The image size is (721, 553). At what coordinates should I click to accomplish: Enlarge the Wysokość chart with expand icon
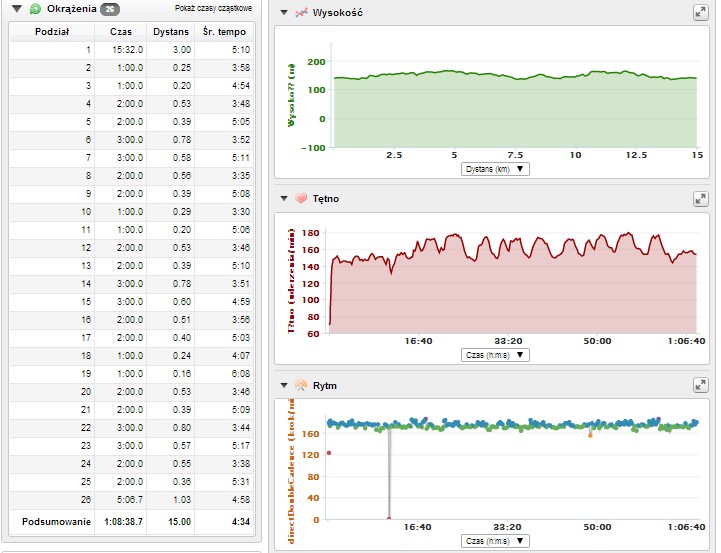coord(700,12)
